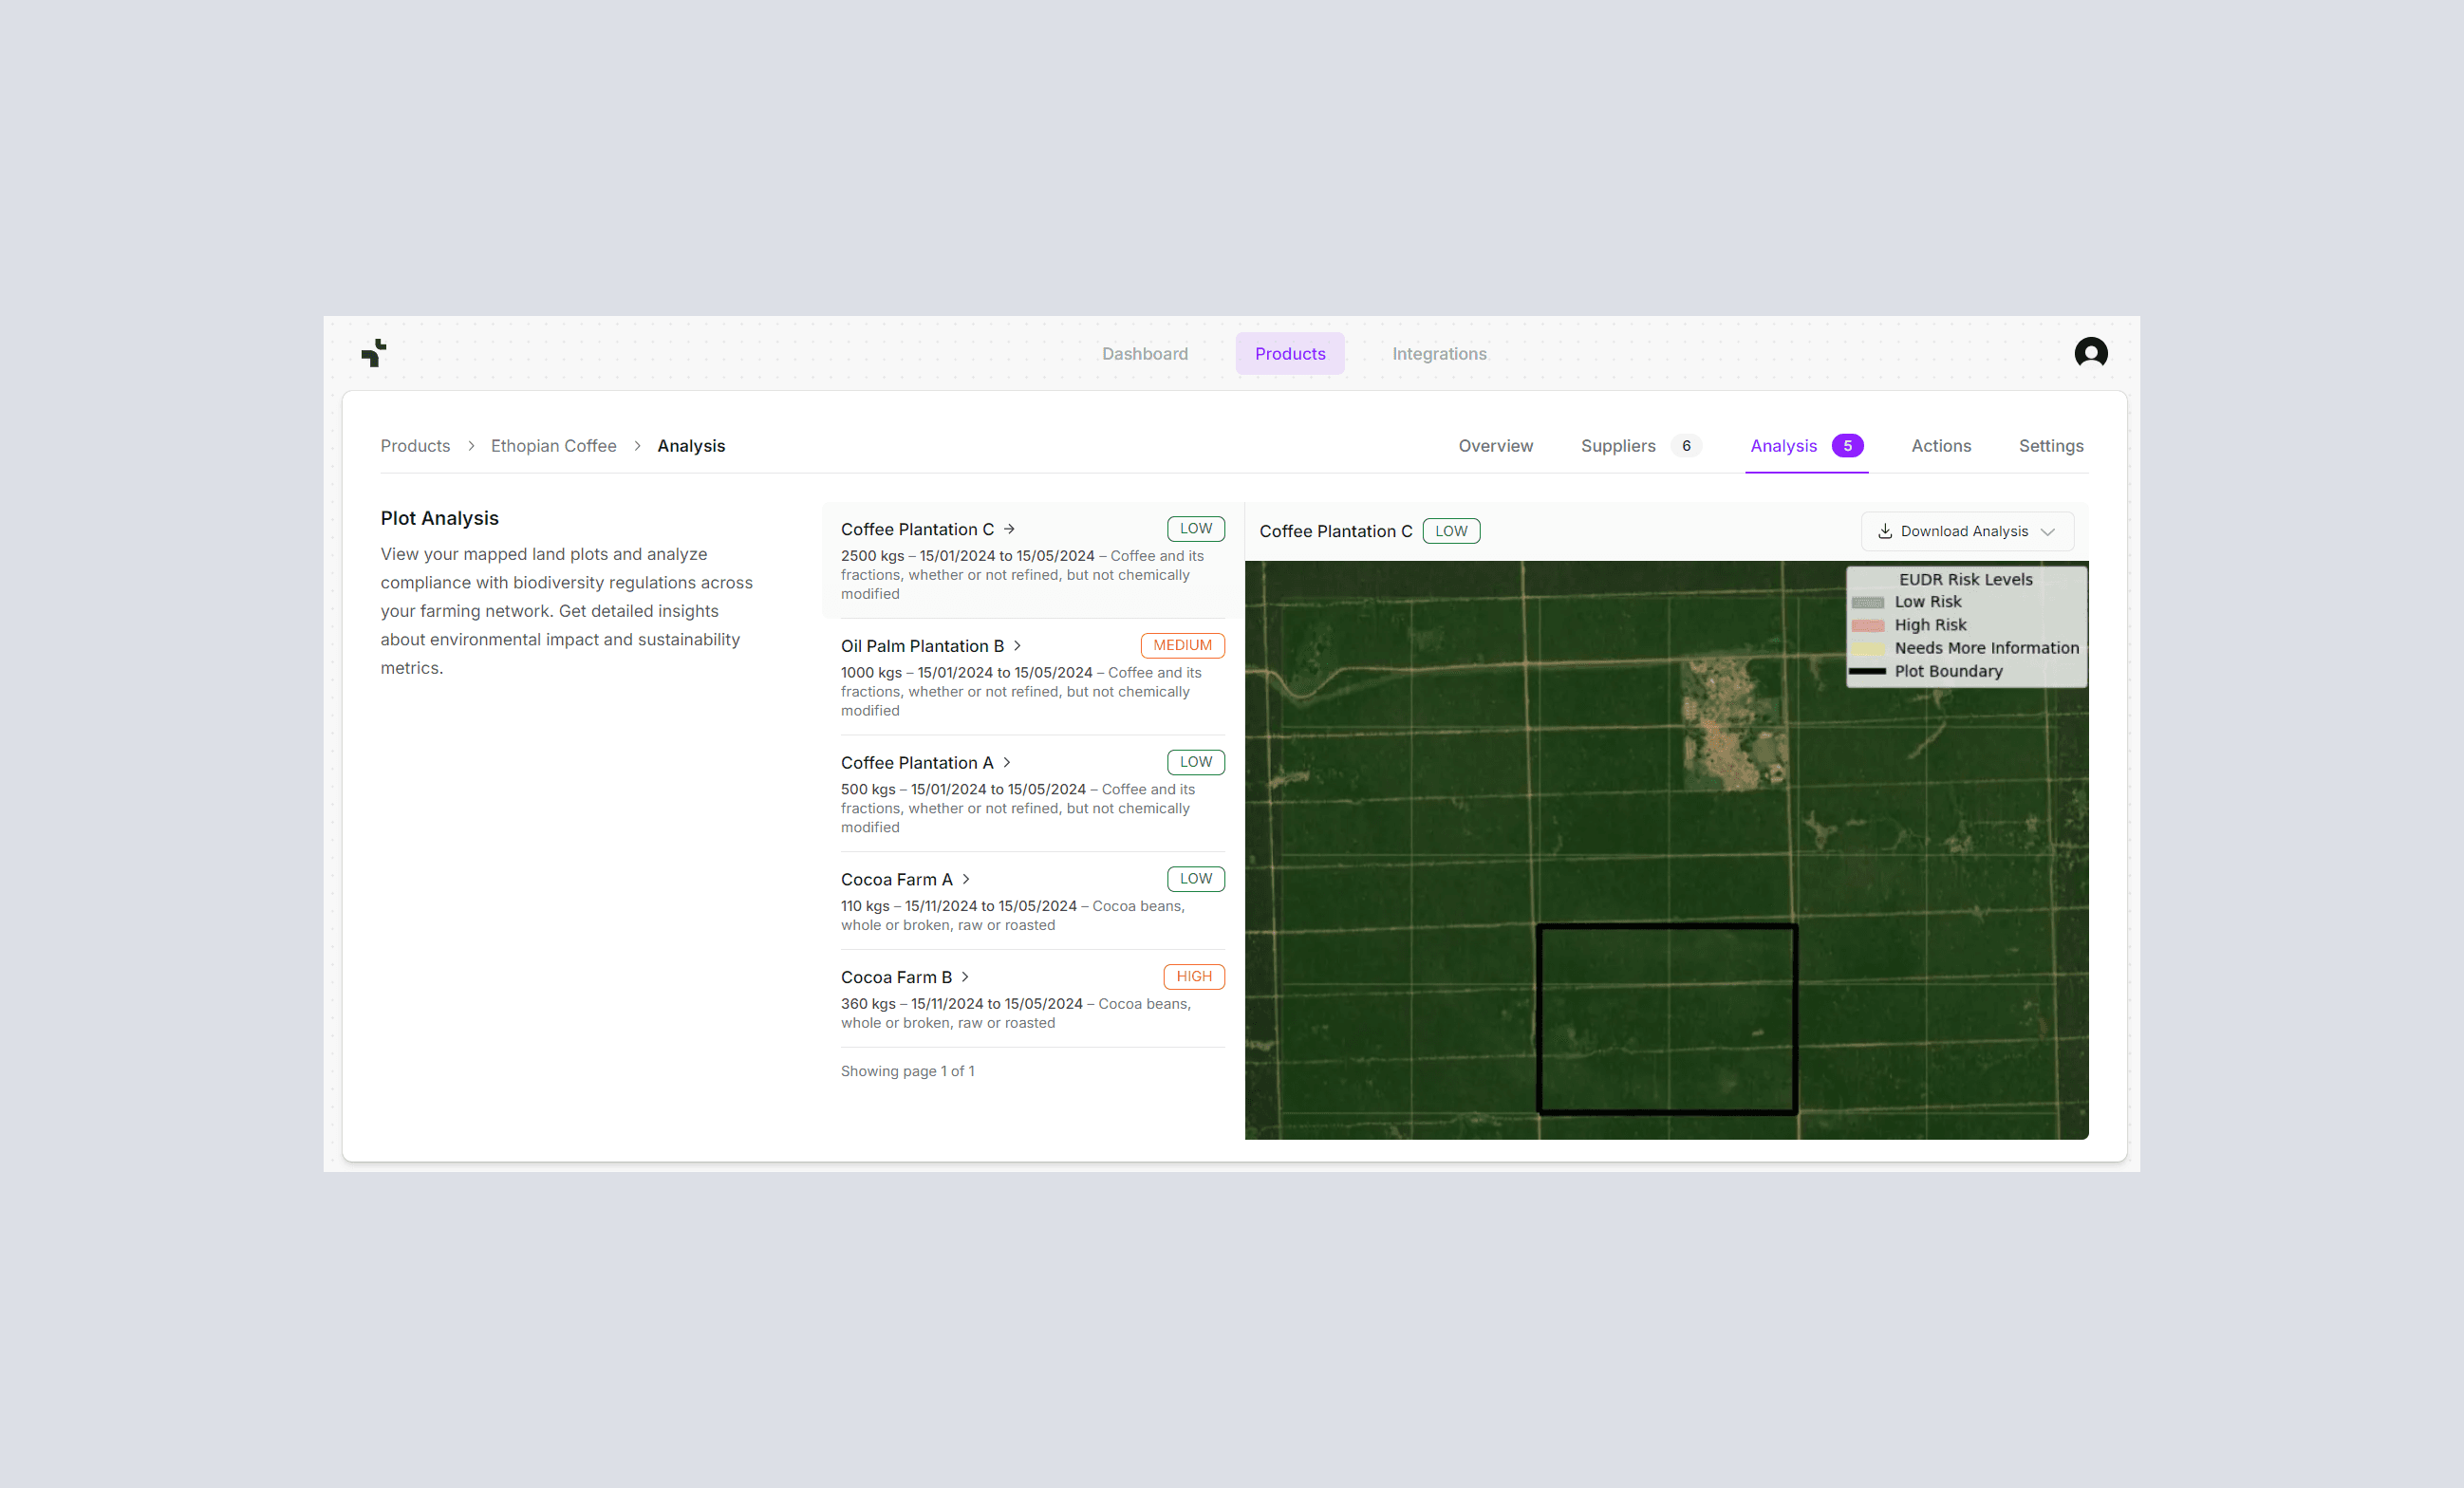Click the Plot Boundary legend line
Viewport: 2464px width, 1488px height.
(1868, 671)
